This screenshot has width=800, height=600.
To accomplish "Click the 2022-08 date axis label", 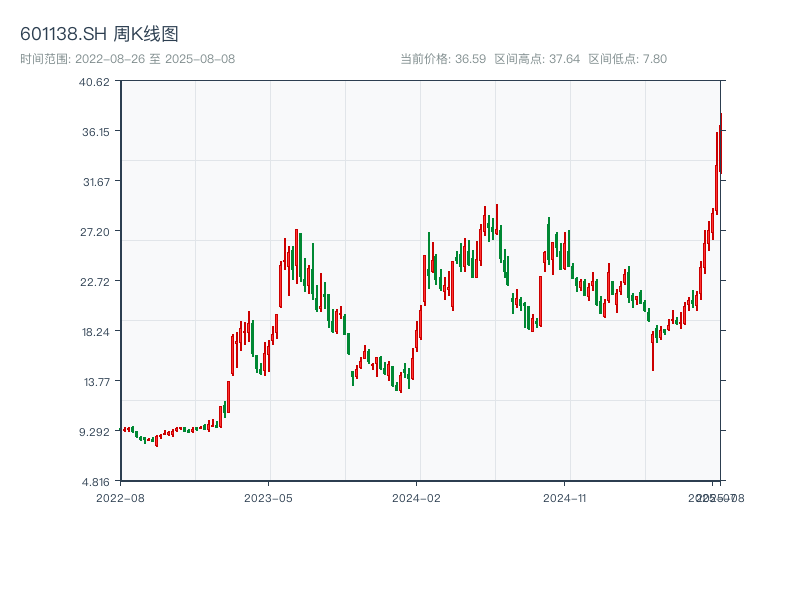I will [x=120, y=497].
